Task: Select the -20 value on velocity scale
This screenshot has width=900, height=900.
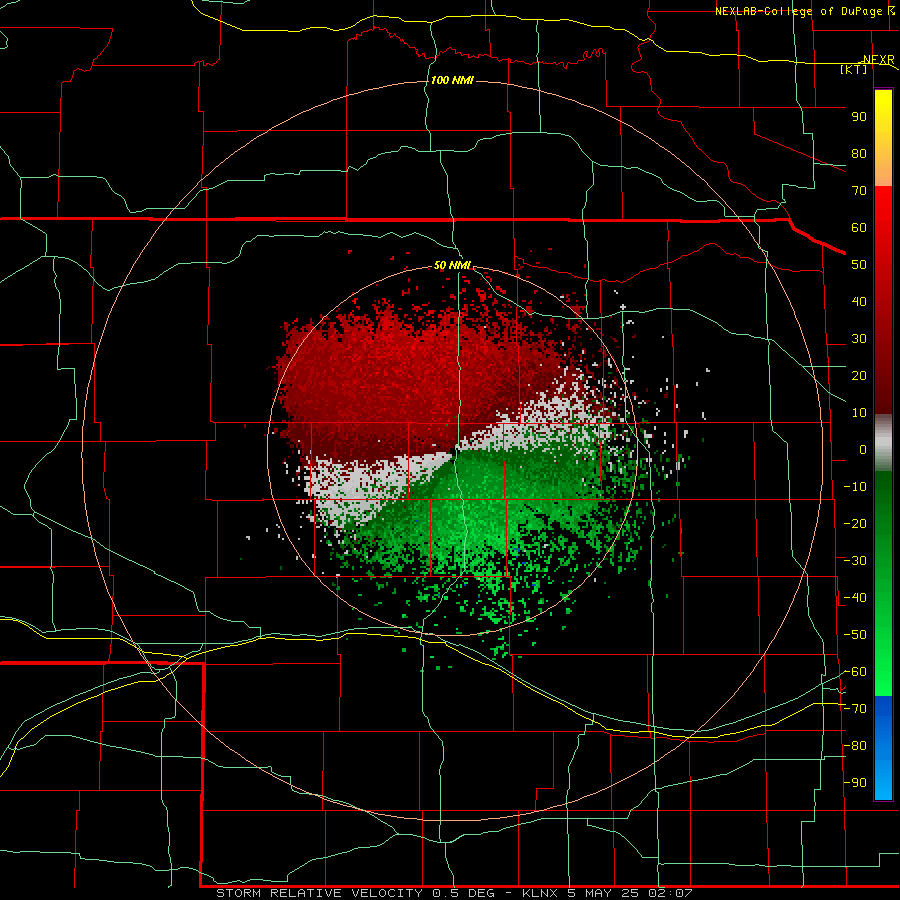Action: pos(855,523)
